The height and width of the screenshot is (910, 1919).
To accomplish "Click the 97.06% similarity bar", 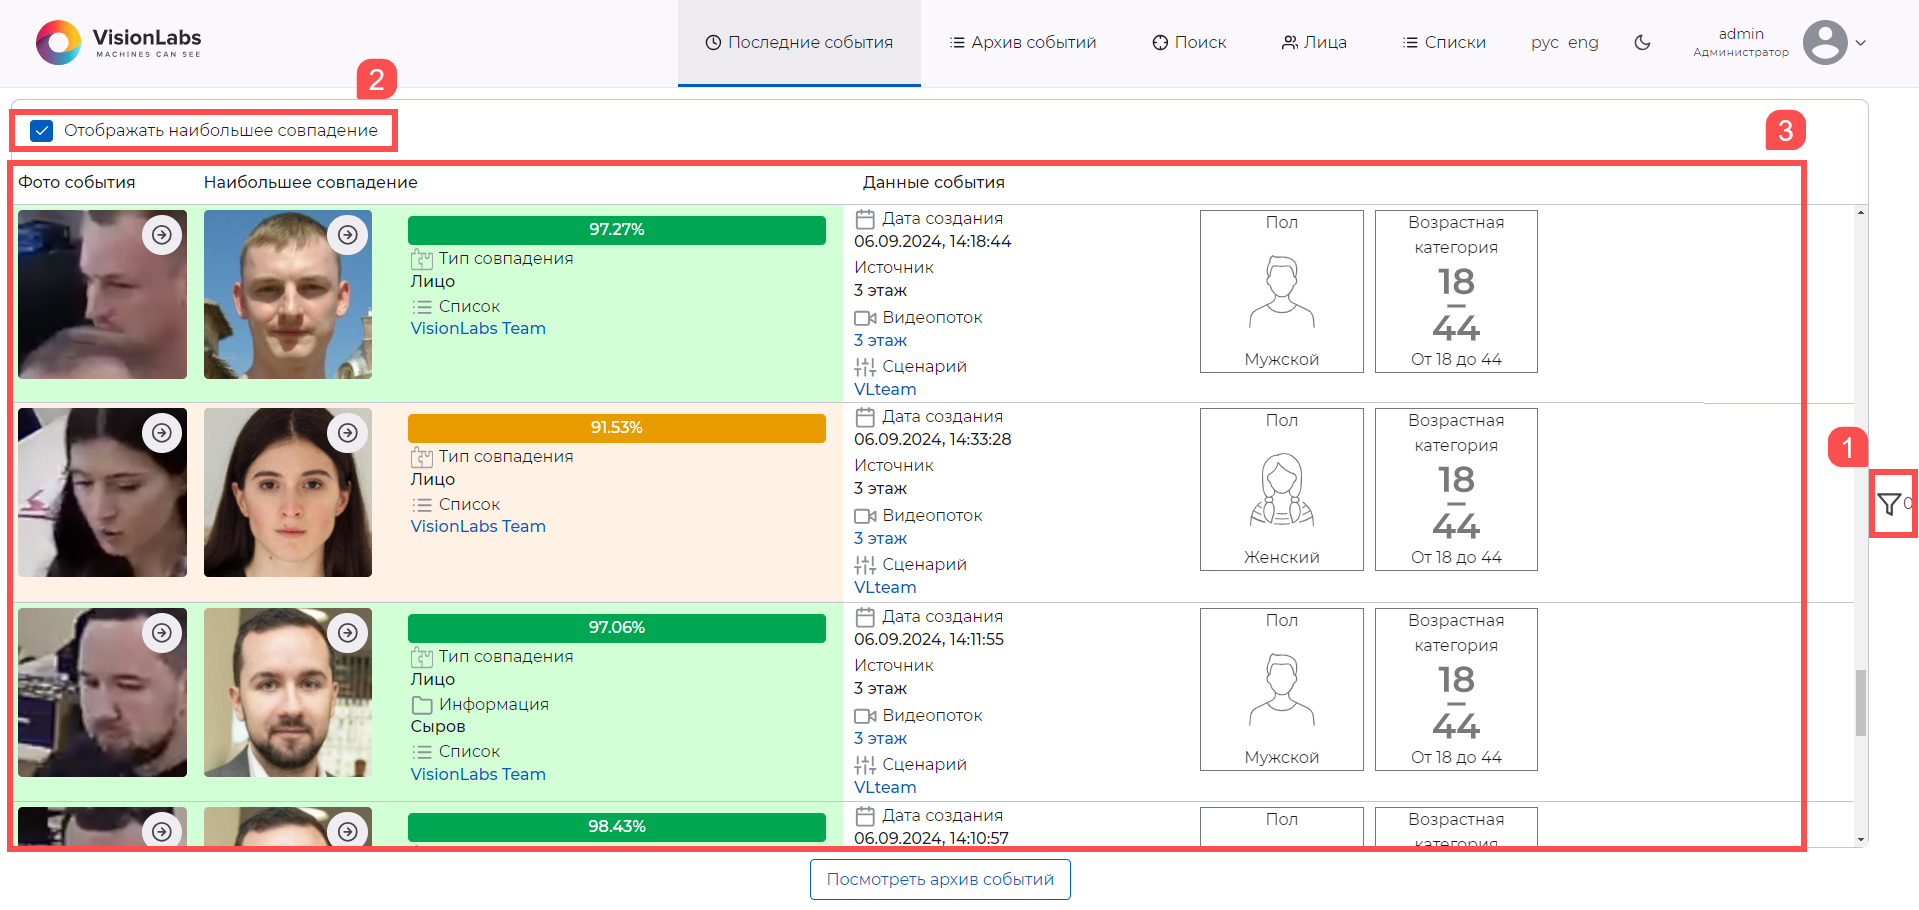I will (617, 628).
